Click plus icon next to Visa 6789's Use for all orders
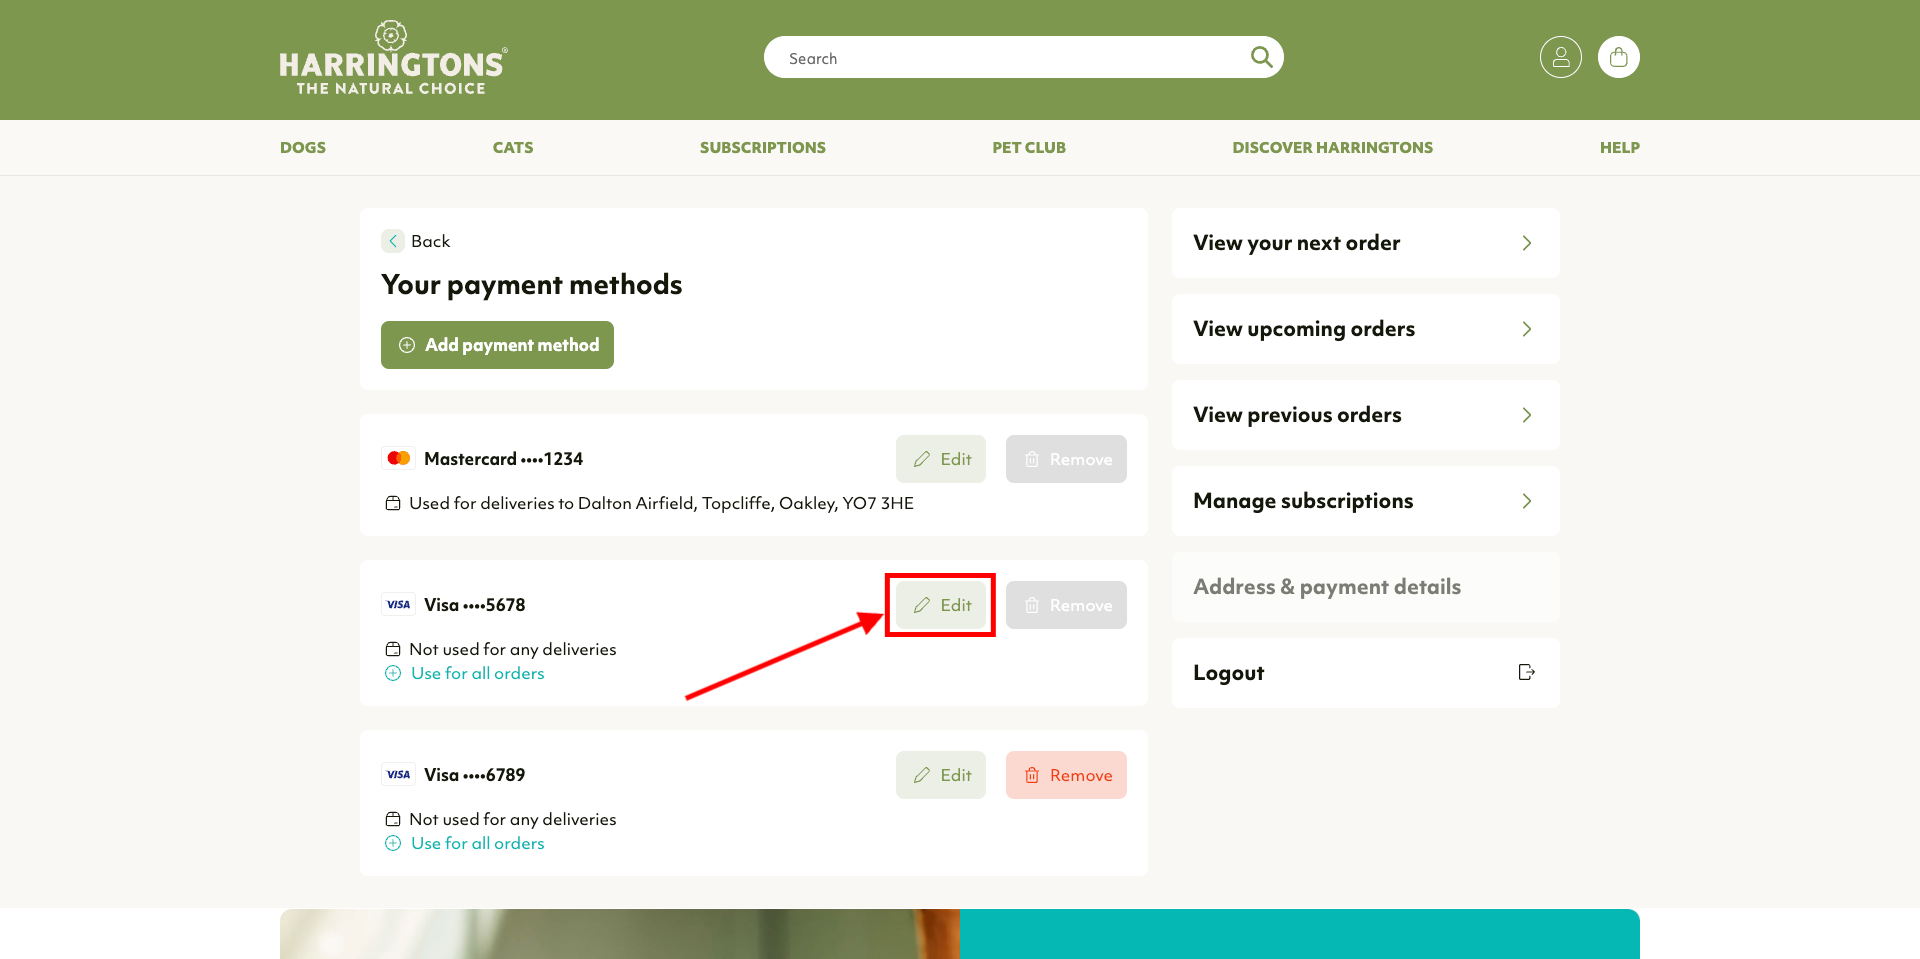1920x959 pixels. coord(393,843)
